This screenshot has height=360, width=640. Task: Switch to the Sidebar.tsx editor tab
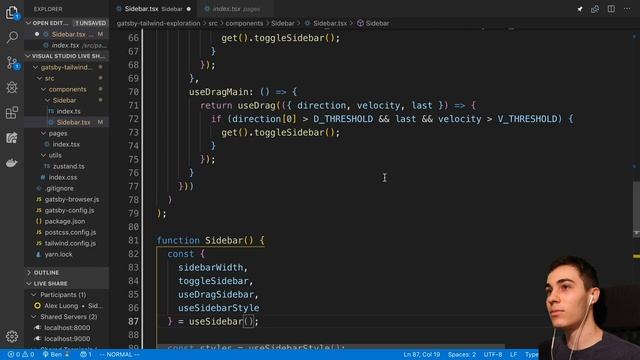[x=153, y=9]
